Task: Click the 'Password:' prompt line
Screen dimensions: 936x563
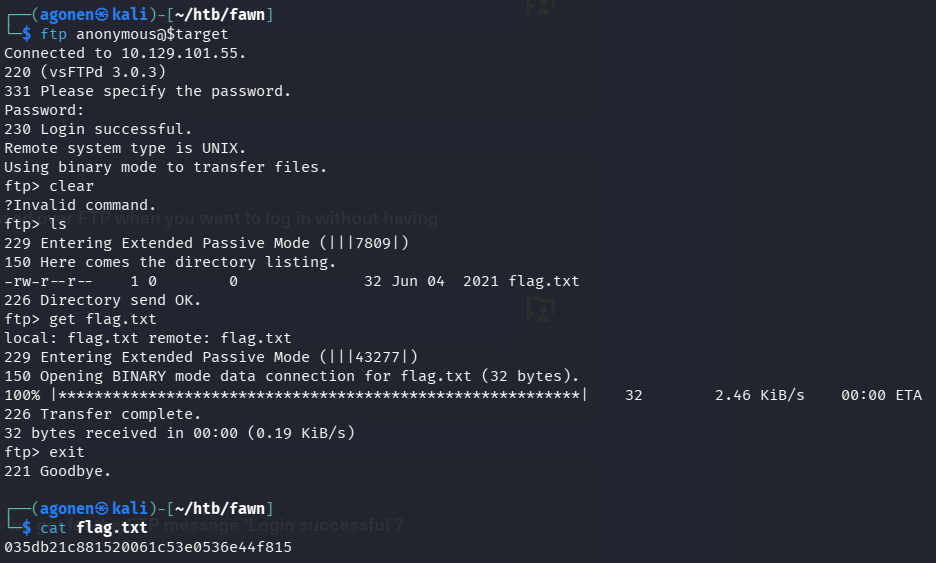Action: click(45, 110)
